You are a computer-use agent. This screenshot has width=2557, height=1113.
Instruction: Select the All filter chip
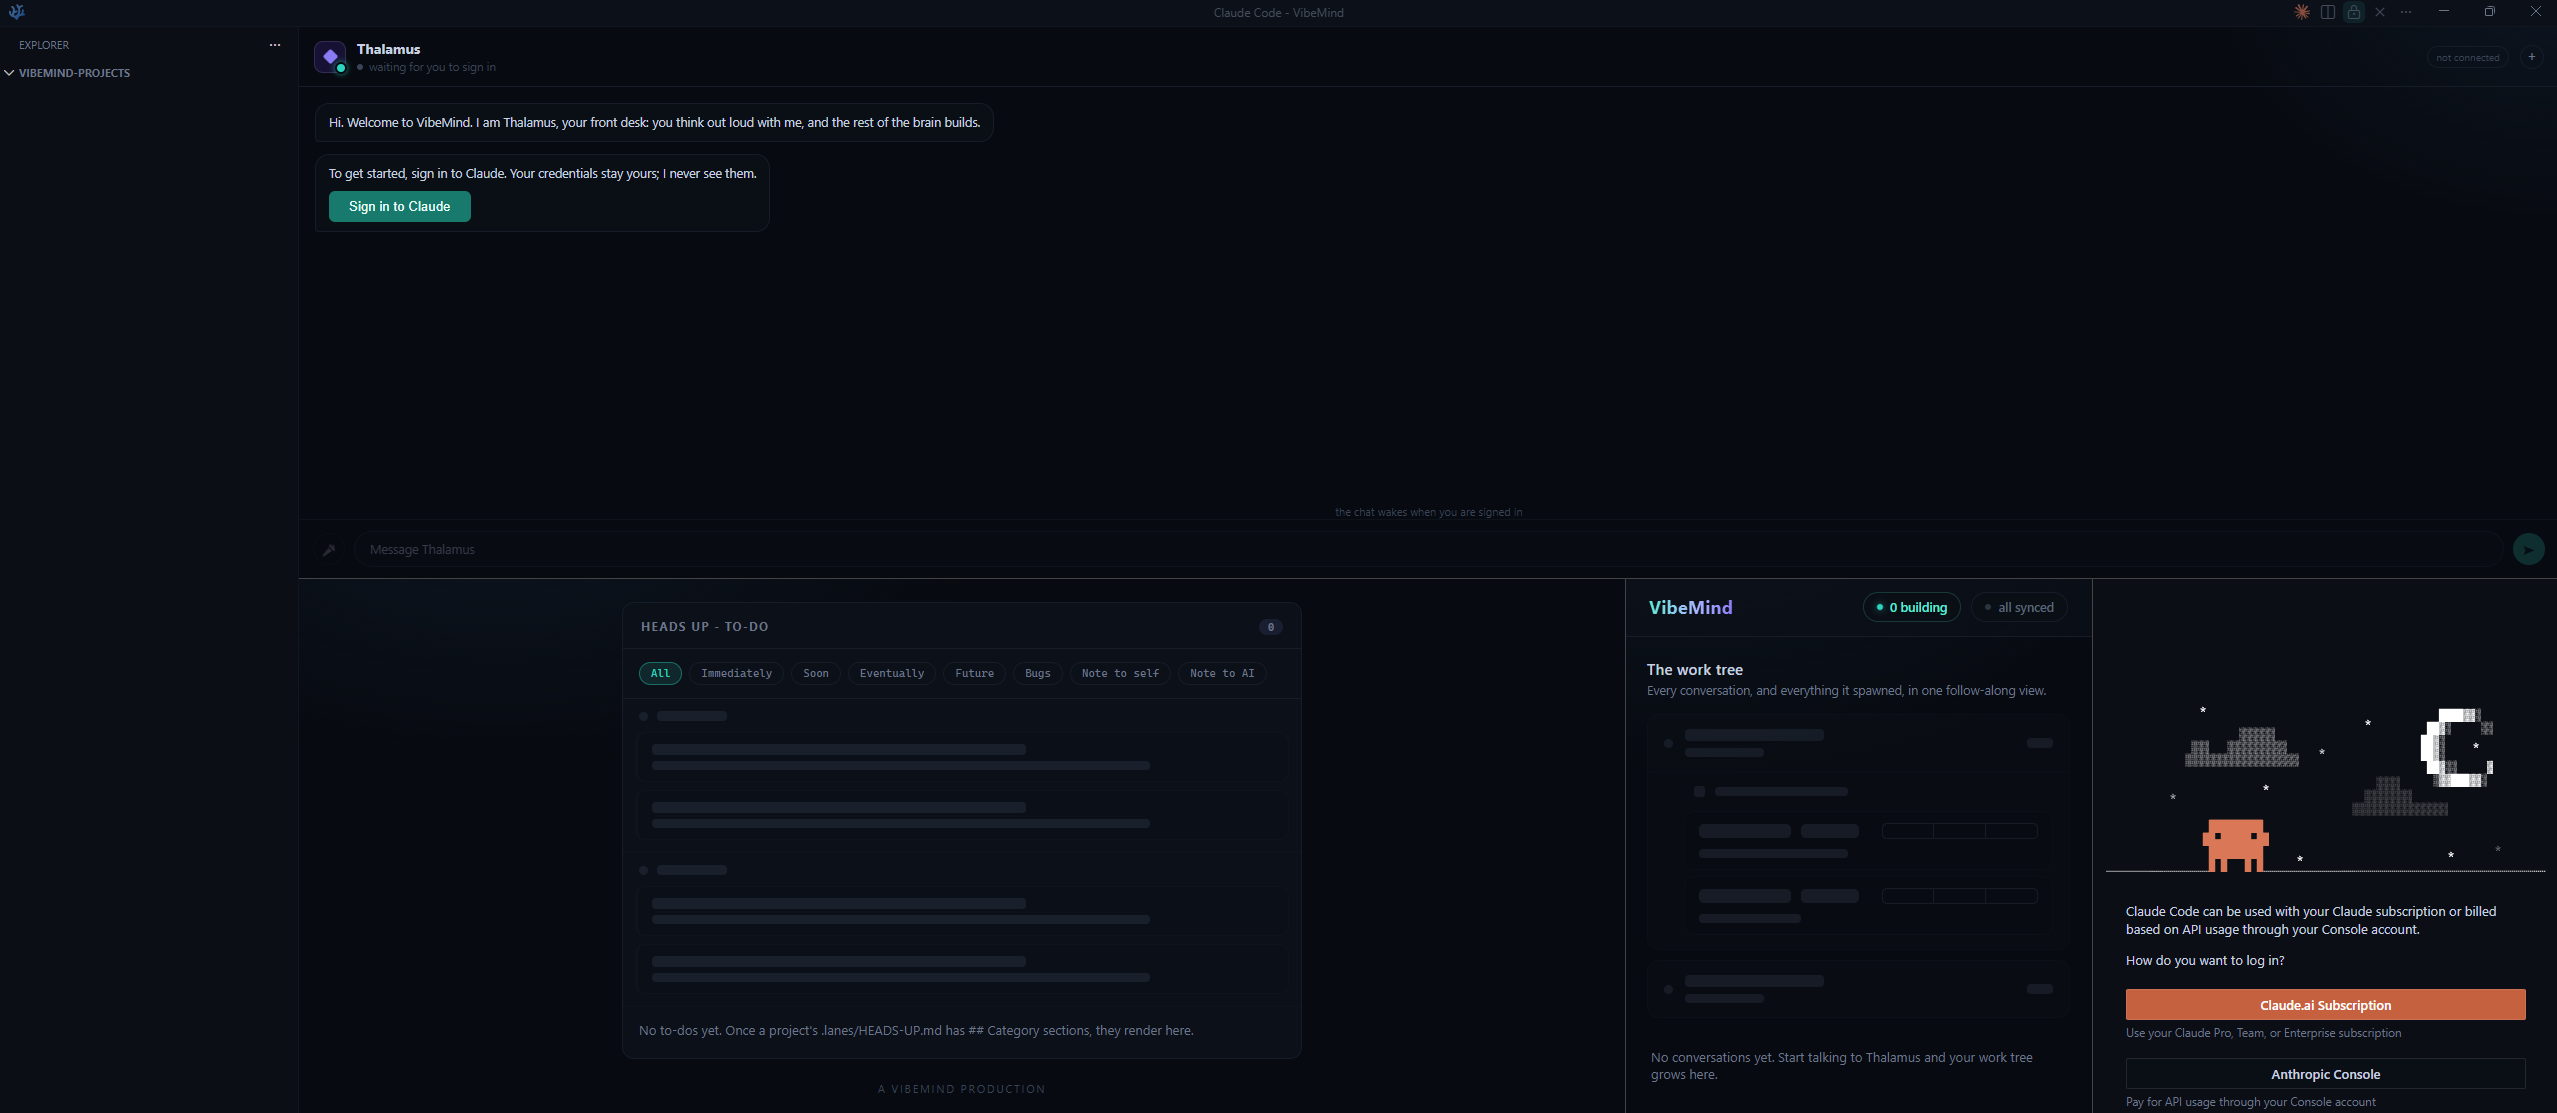pyautogui.click(x=660, y=673)
